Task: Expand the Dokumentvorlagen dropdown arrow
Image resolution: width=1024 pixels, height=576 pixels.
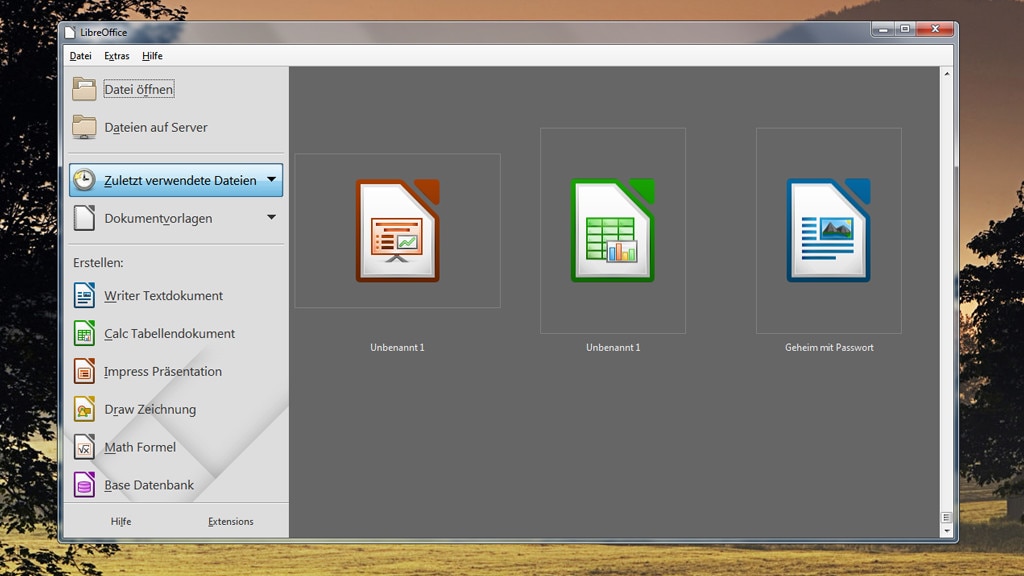Action: coord(271,217)
